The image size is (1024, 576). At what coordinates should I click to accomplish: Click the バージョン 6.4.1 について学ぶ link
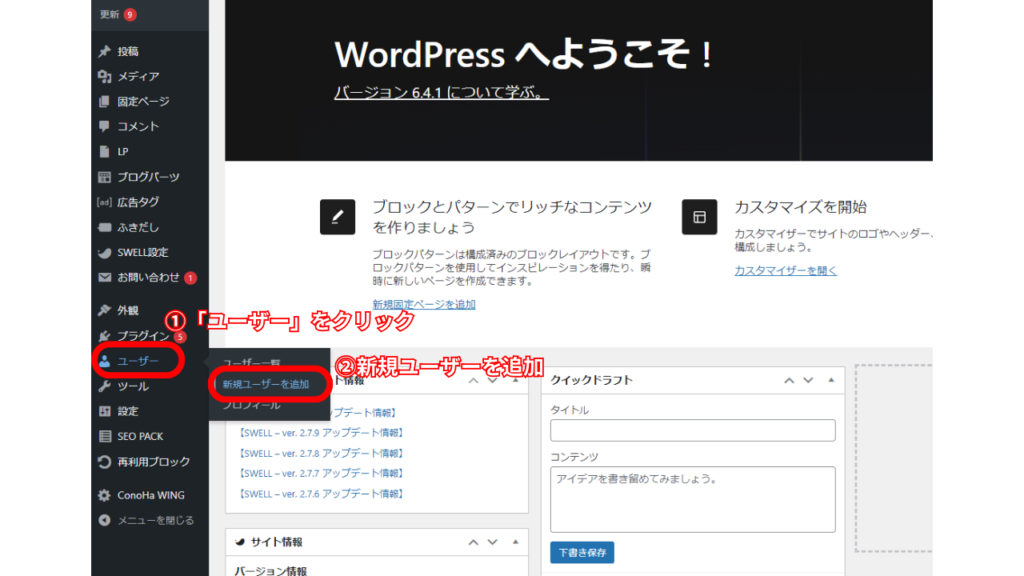pos(441,93)
